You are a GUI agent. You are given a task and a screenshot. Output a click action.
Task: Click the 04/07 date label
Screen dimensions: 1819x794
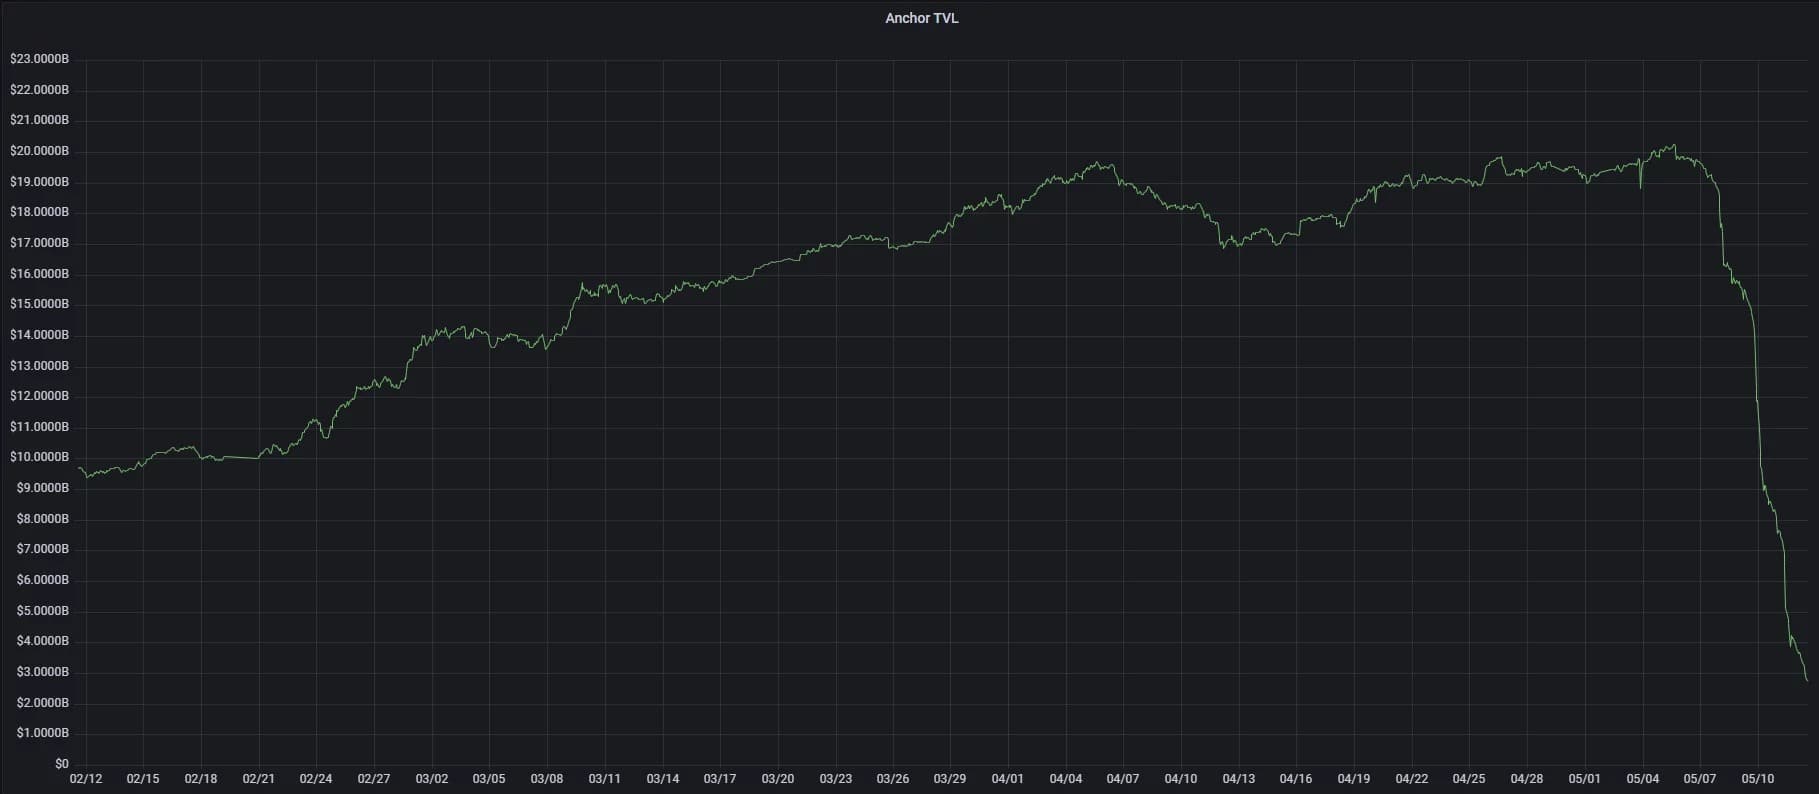1123,779
